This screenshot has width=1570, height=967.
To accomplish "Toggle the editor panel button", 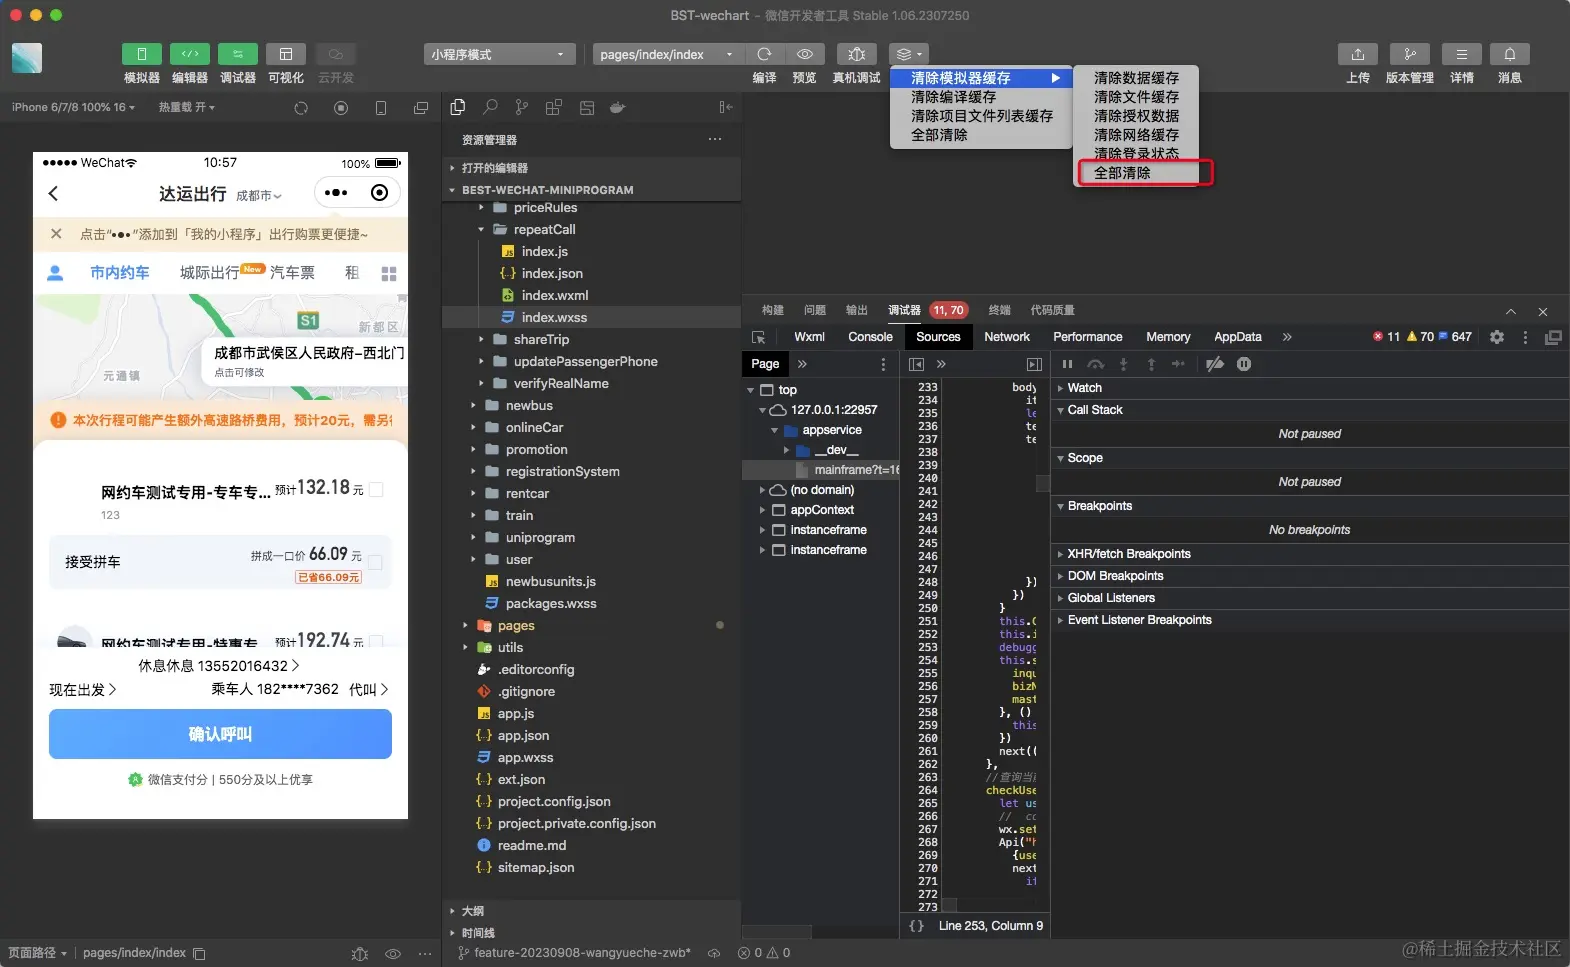I will pos(189,54).
